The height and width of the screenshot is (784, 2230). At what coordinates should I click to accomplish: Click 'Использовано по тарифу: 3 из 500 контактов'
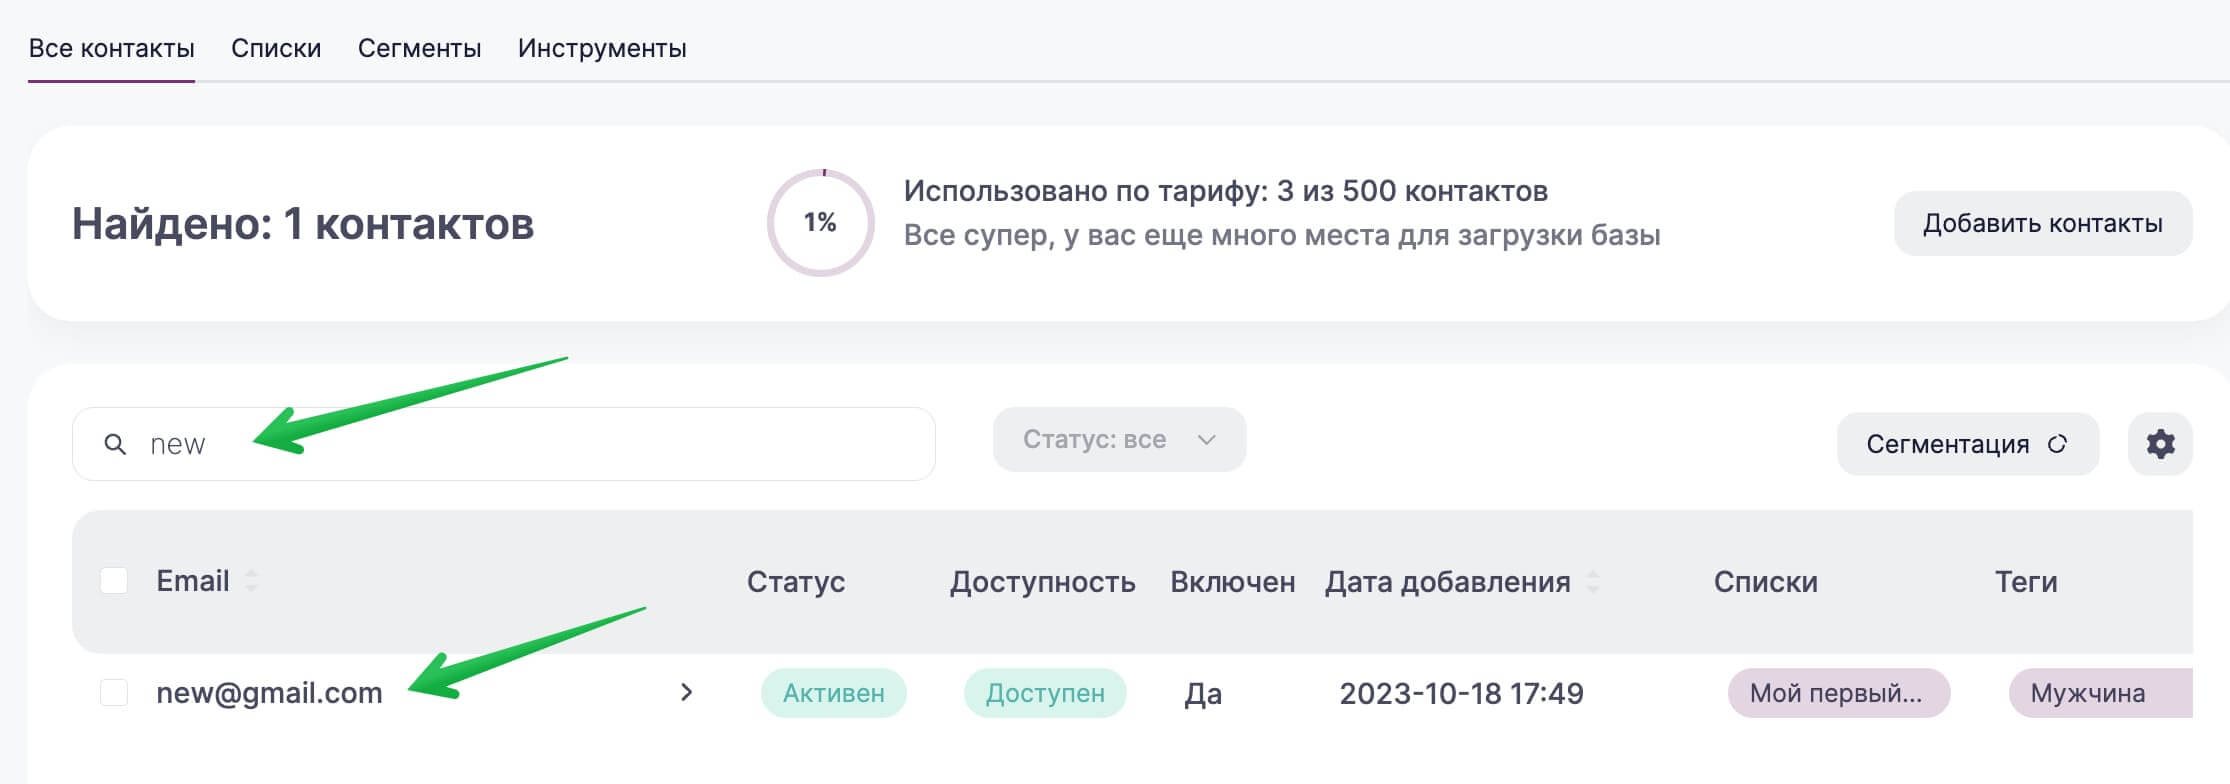tap(1226, 190)
